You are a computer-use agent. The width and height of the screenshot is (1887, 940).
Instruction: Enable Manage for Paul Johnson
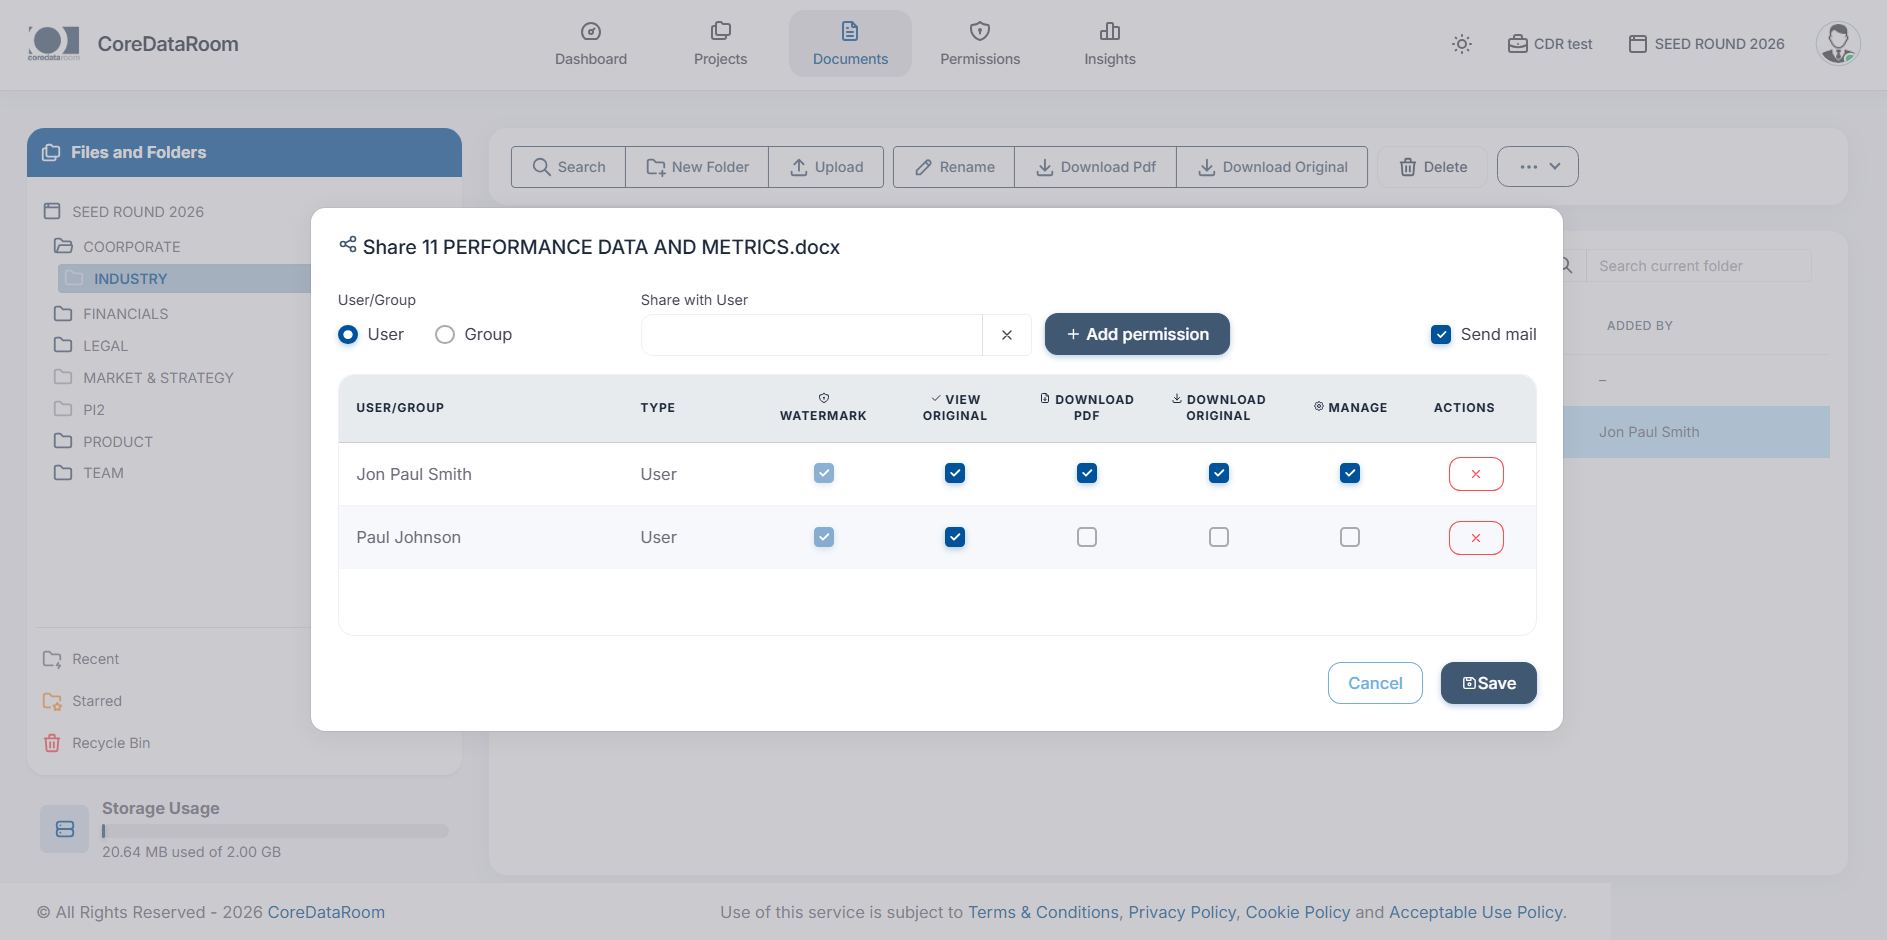[x=1350, y=537]
